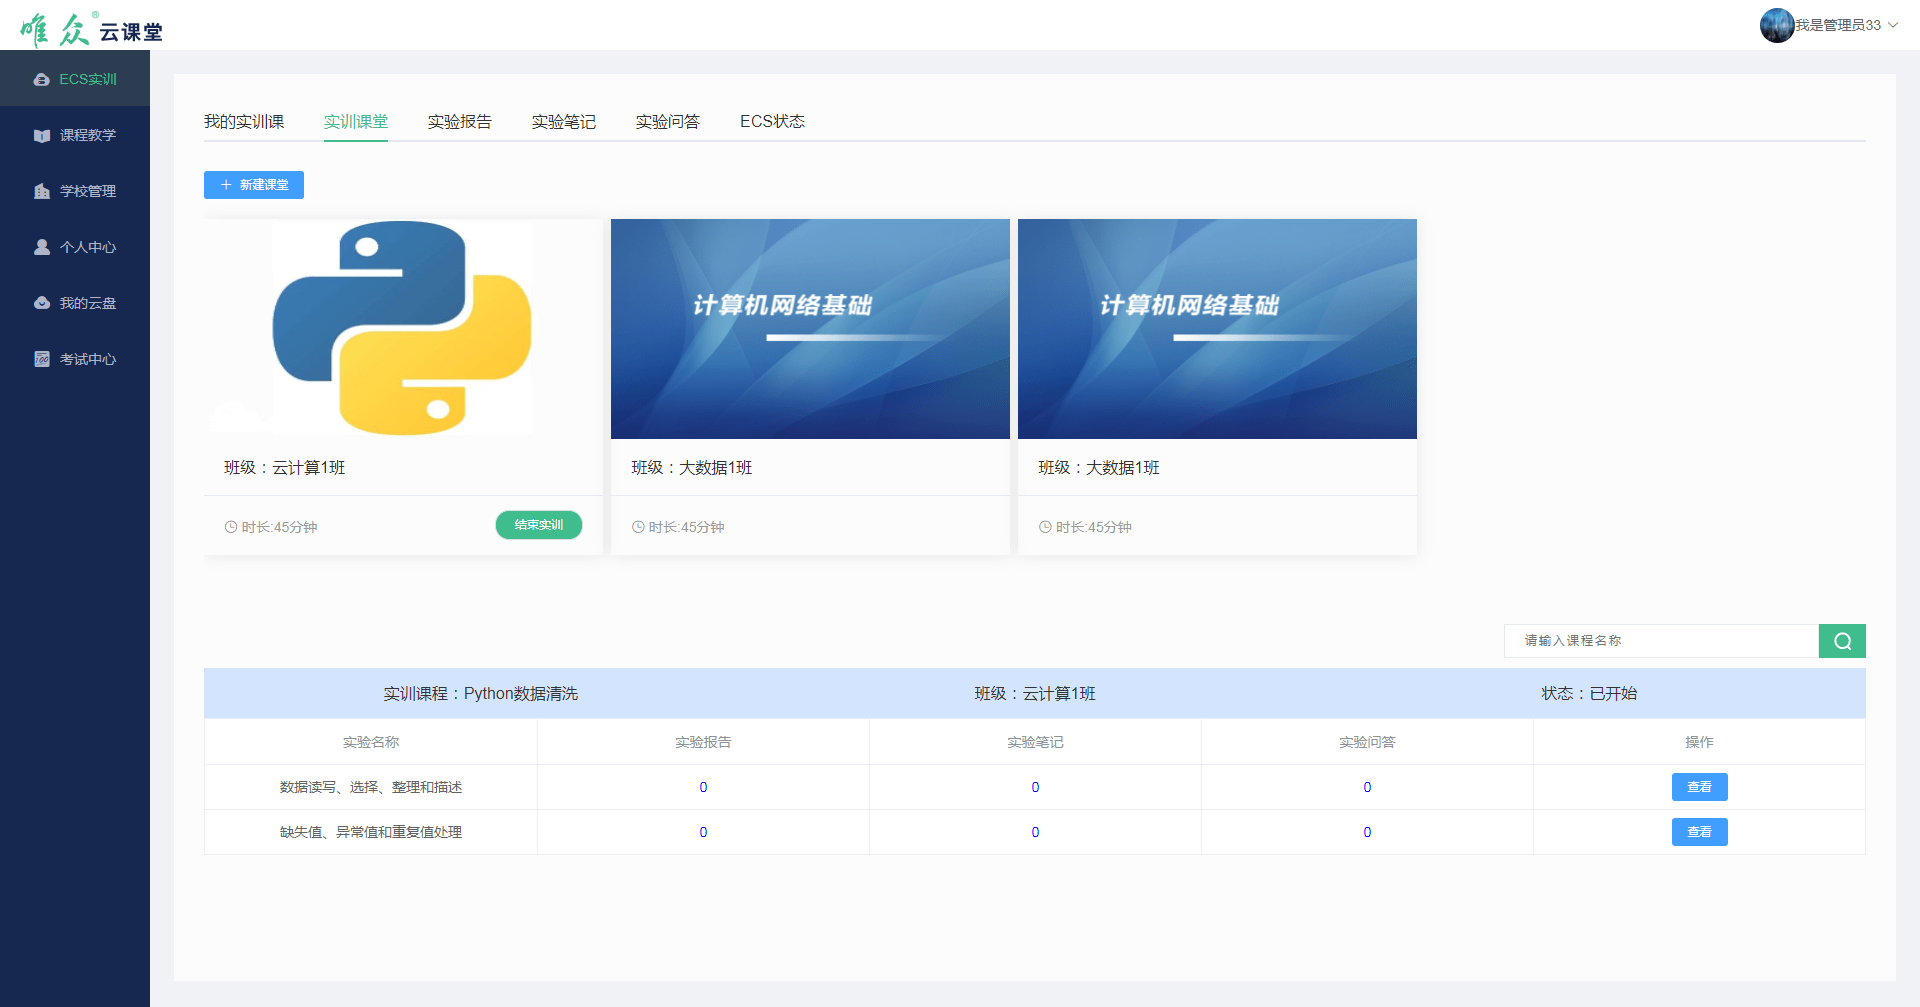Open the 实验报告 tab
The width and height of the screenshot is (1920, 1007).
coord(460,121)
